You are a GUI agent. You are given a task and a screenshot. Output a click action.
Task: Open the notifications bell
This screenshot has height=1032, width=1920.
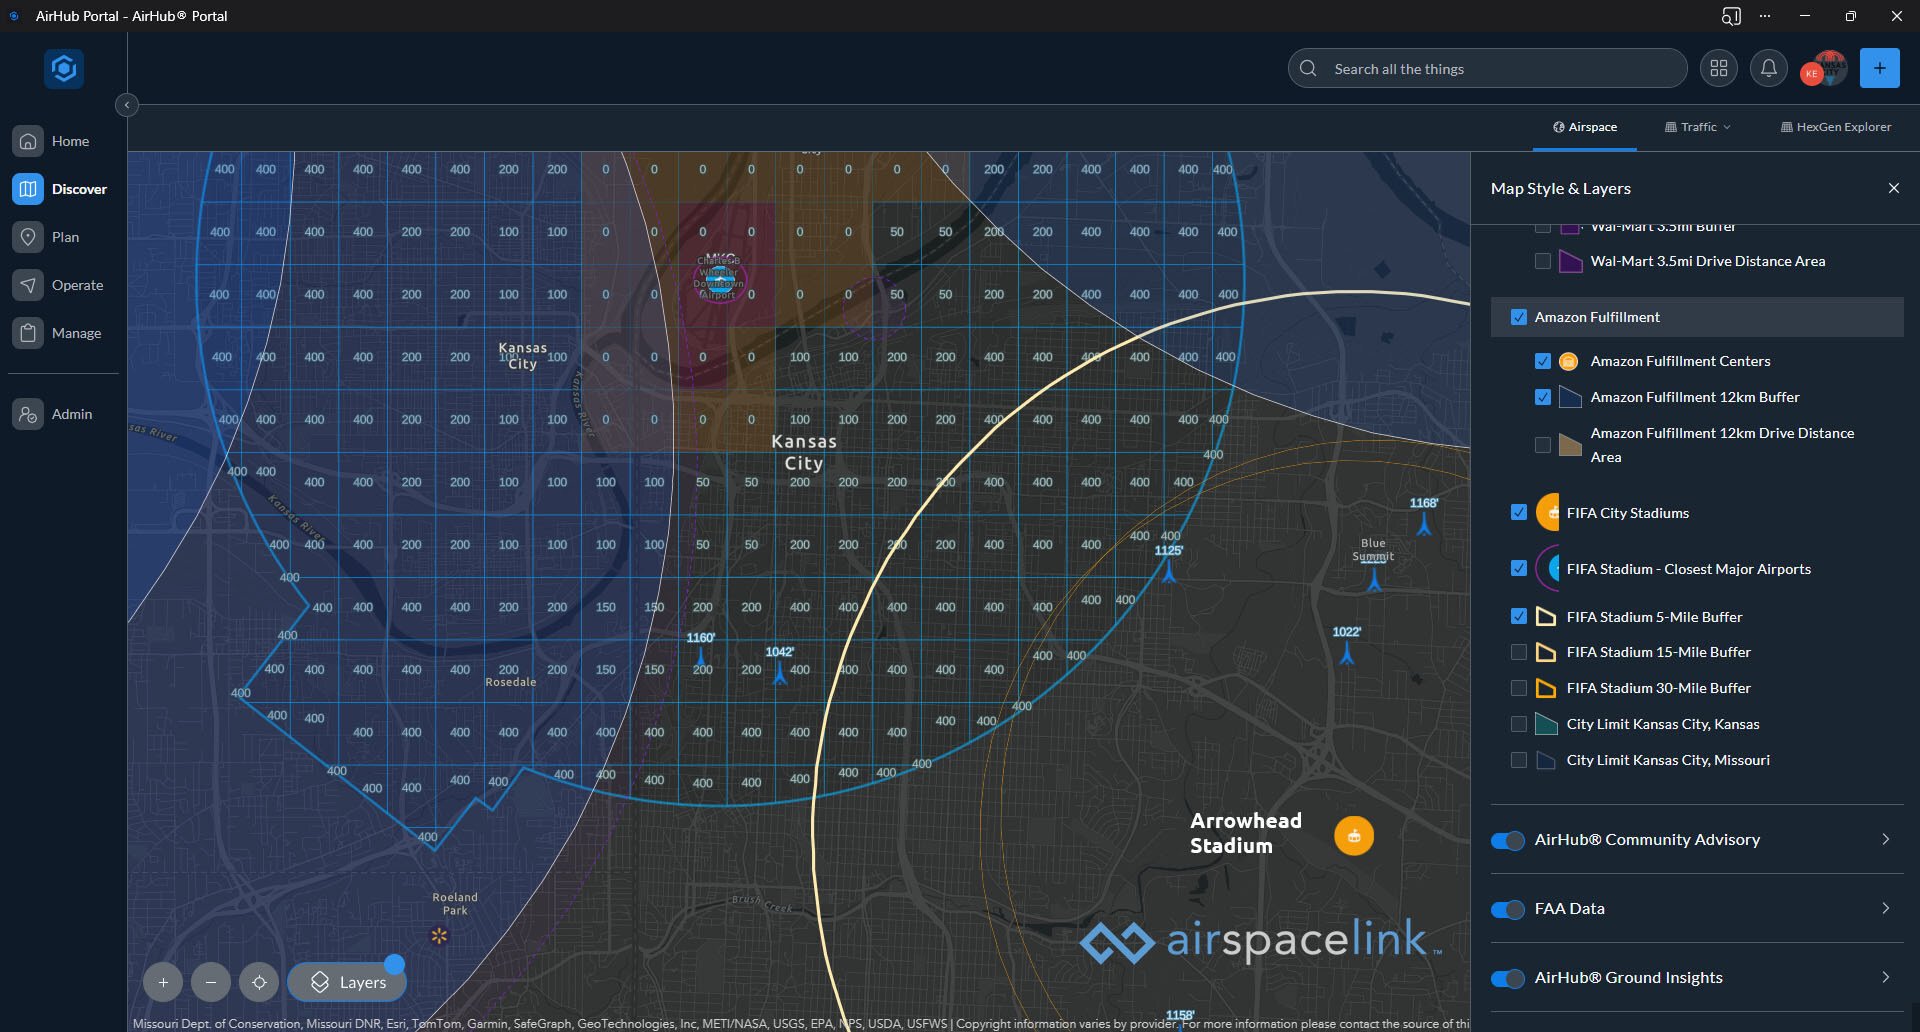1769,68
